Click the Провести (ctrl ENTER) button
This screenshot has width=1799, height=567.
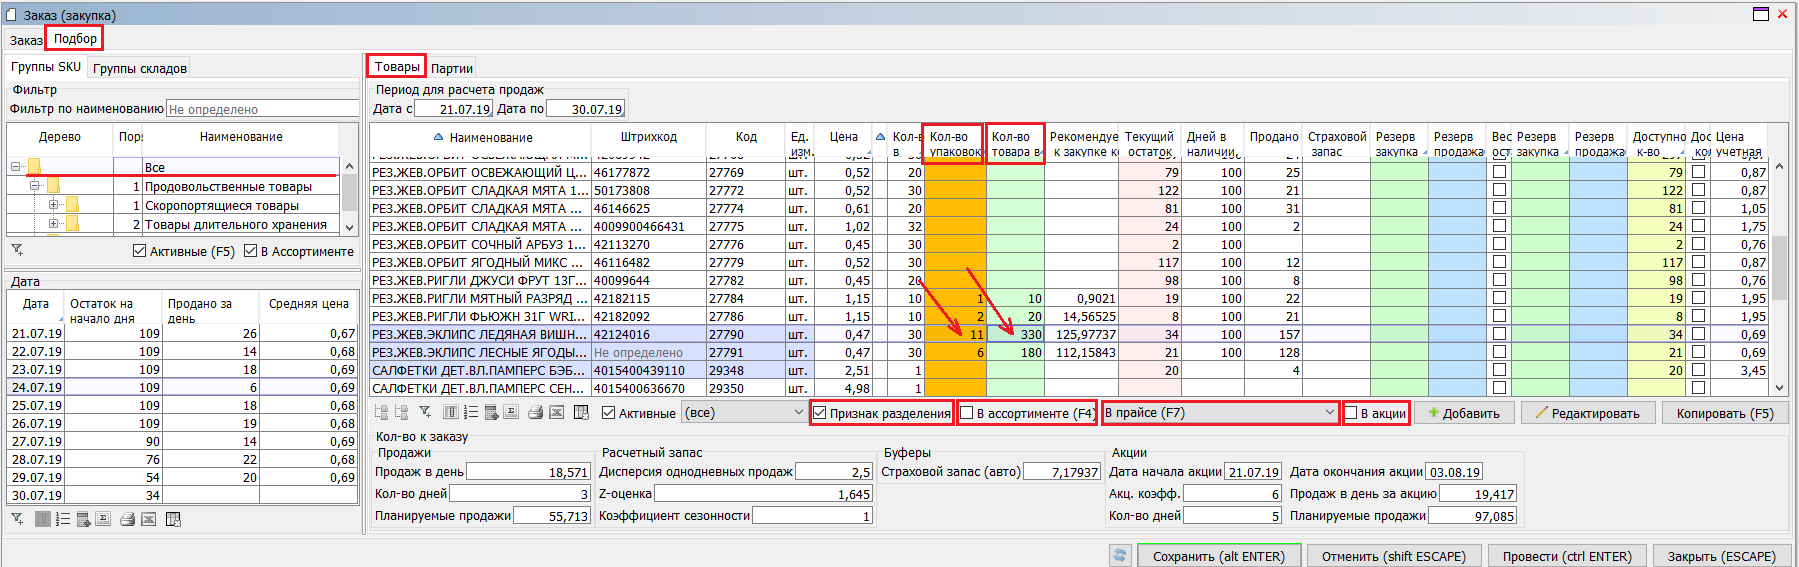click(x=1565, y=556)
